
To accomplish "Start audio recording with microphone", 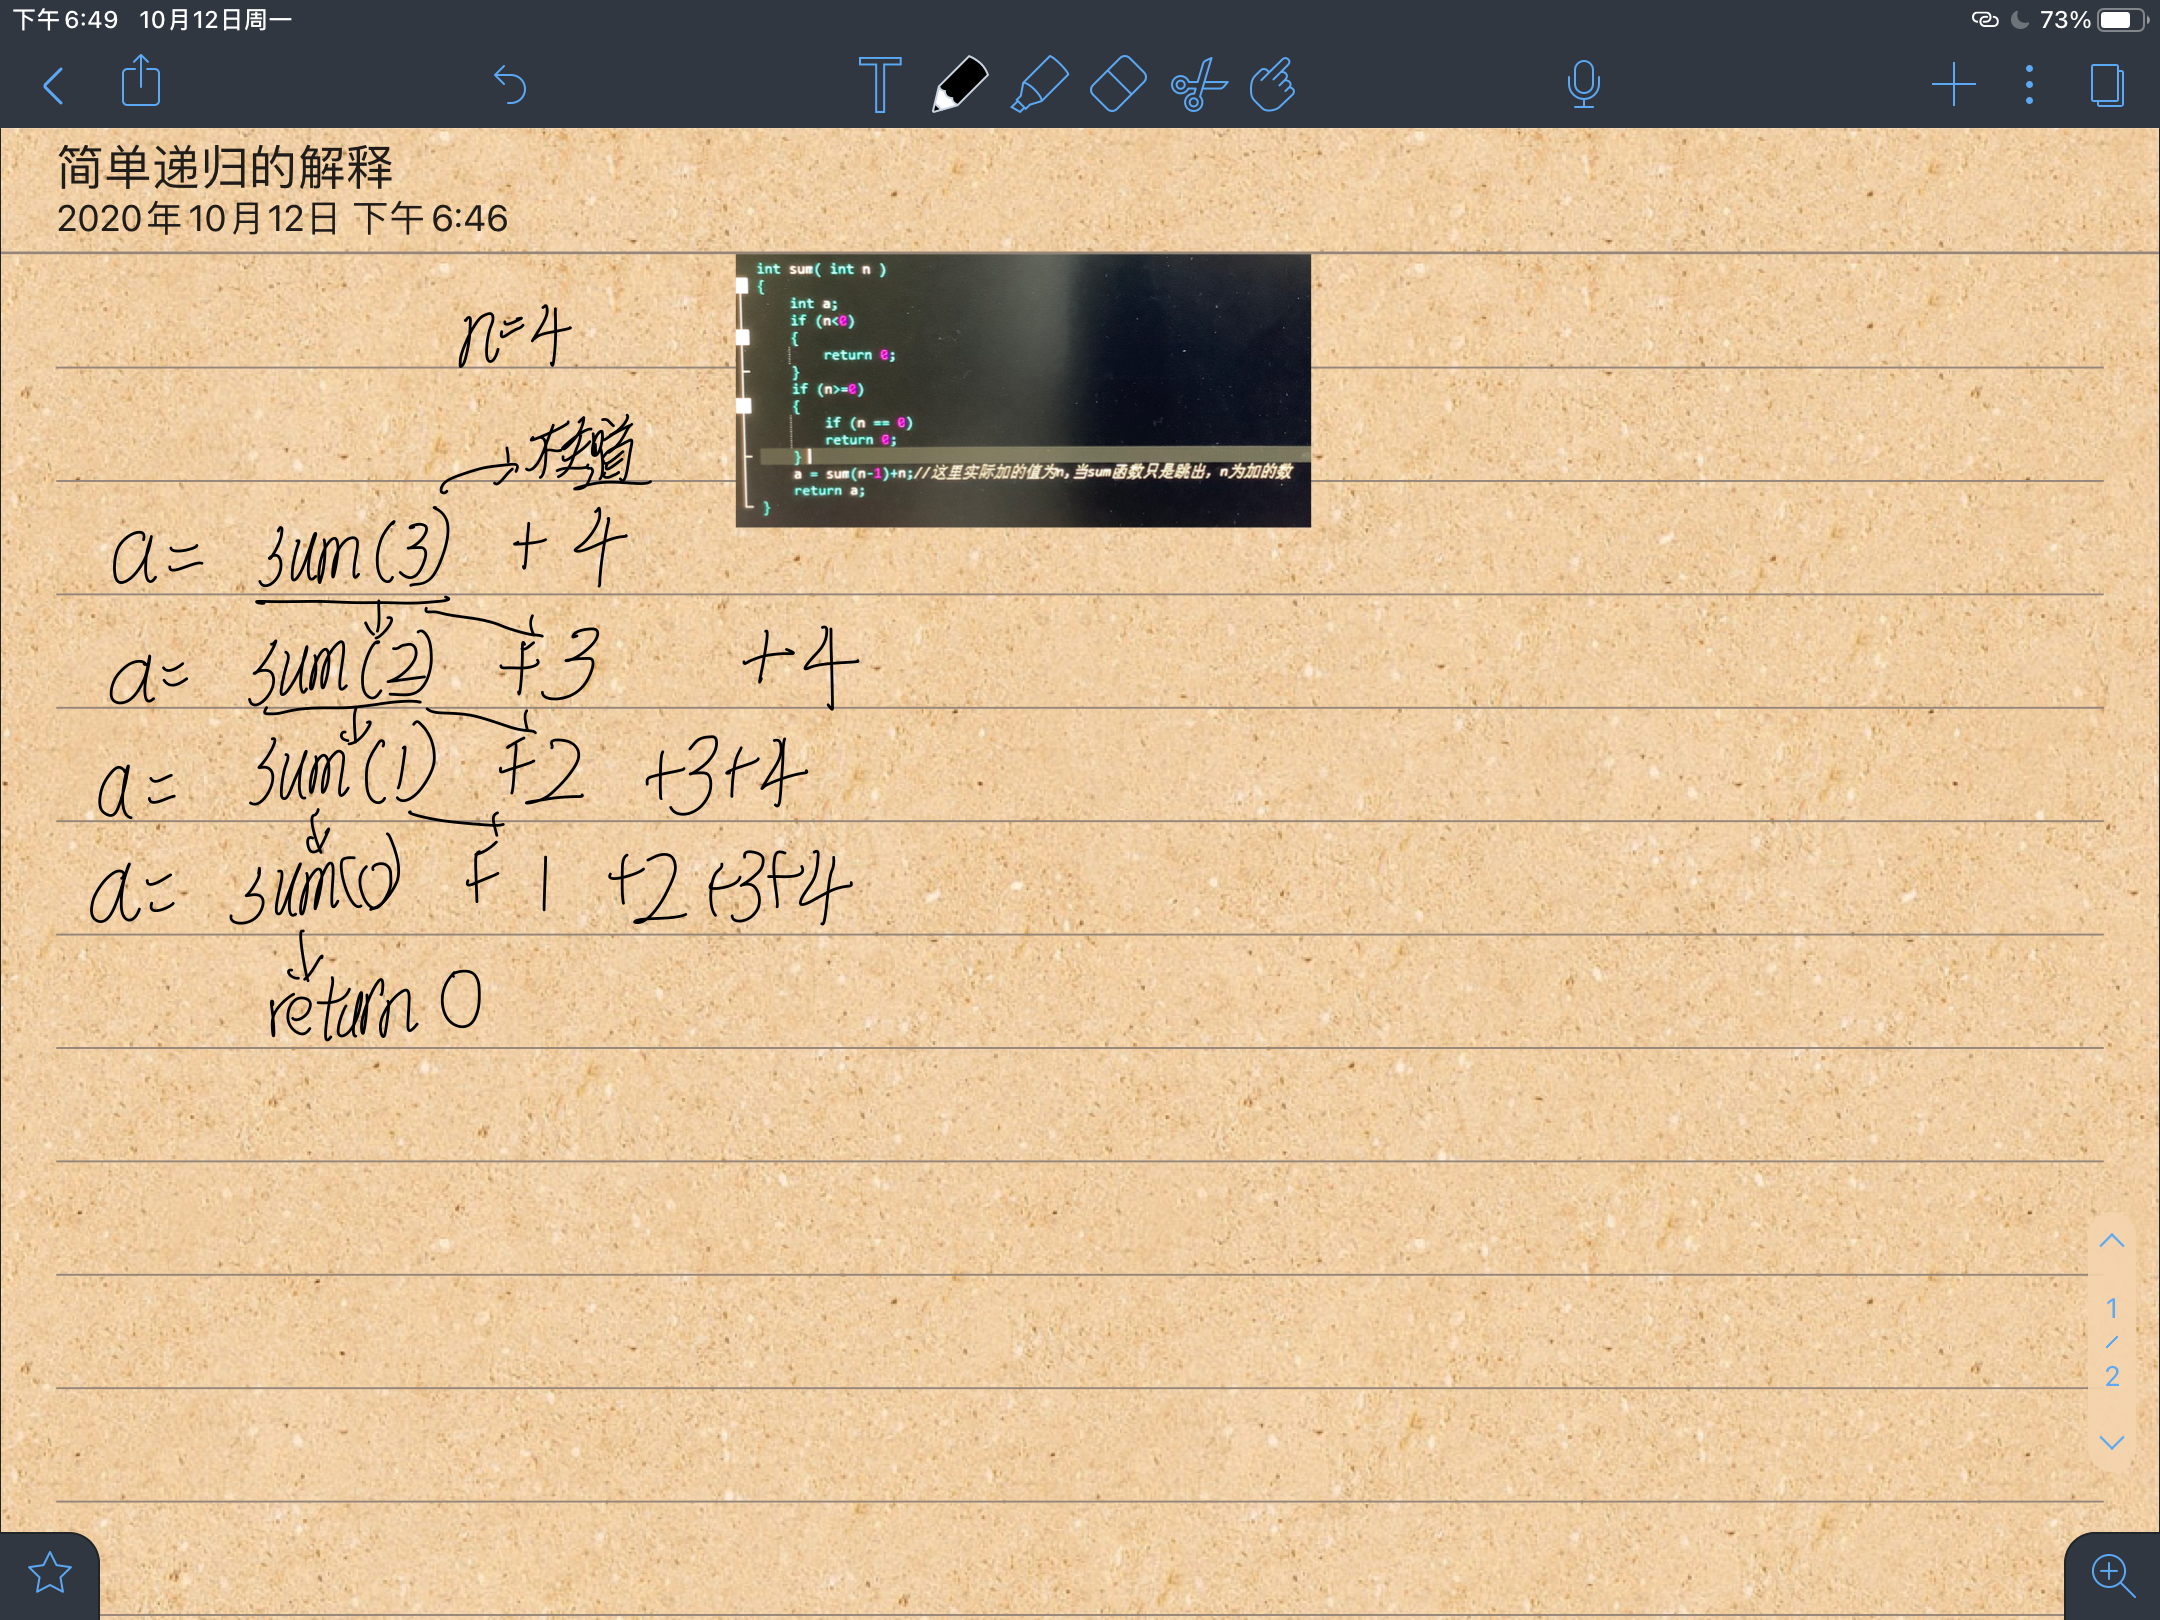I will click(1583, 85).
